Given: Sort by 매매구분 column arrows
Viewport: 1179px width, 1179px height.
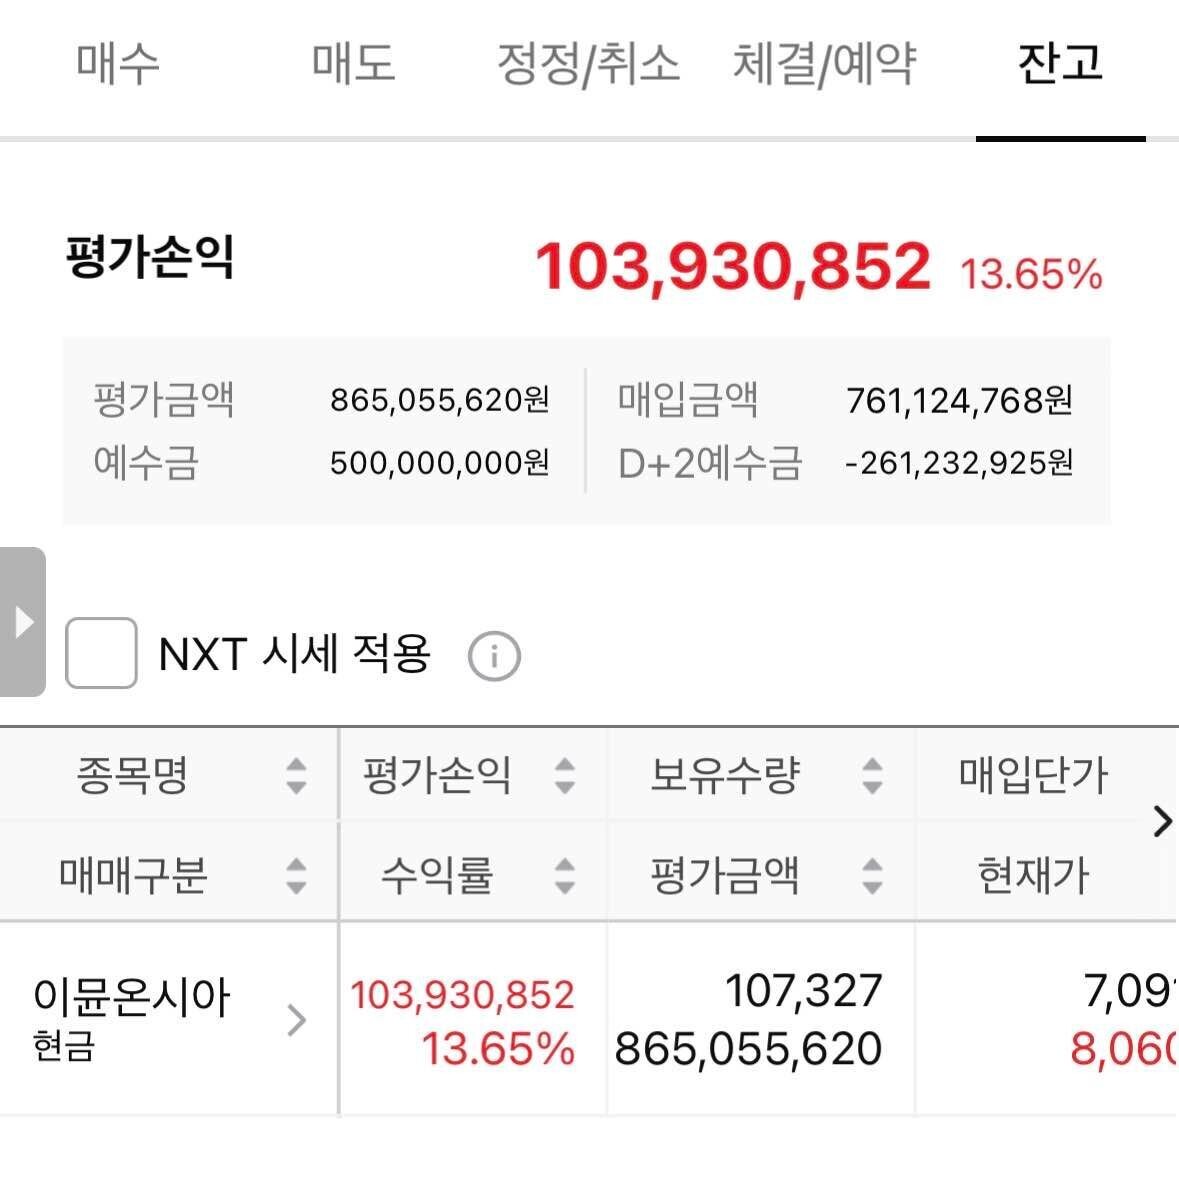Looking at the screenshot, I should (x=295, y=875).
